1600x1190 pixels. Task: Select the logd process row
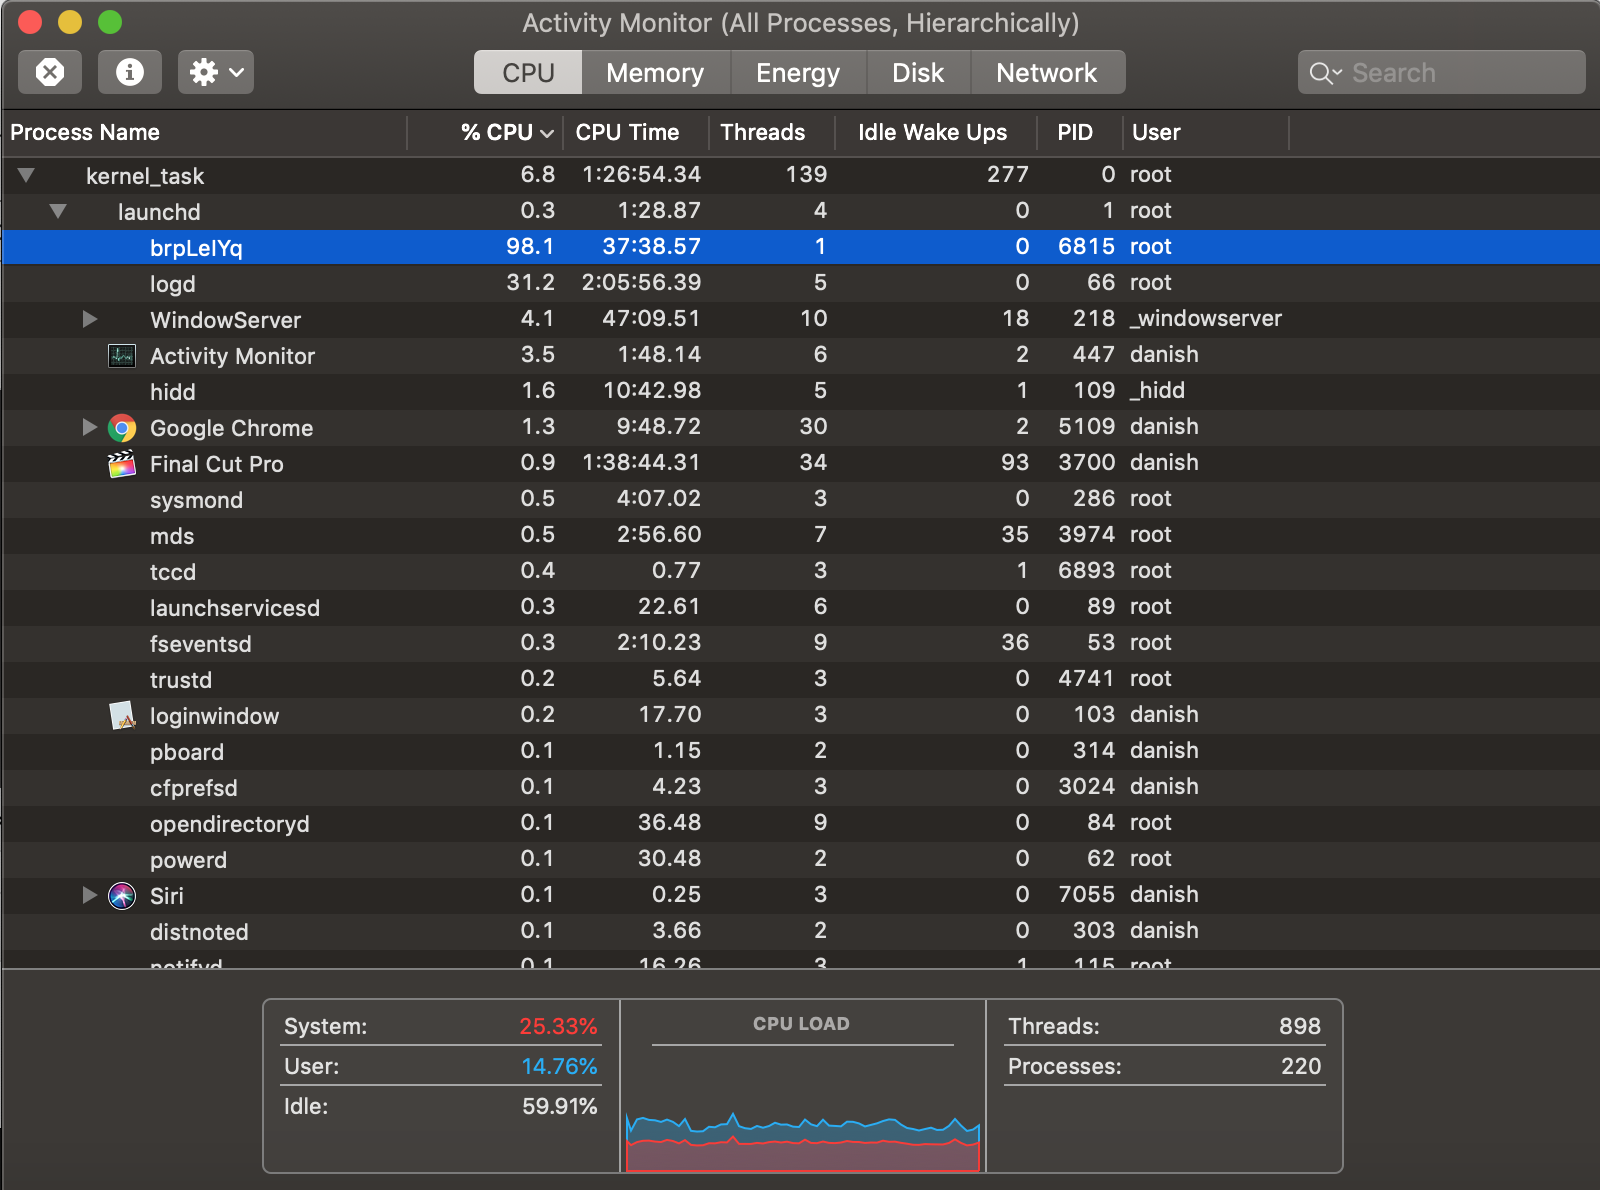coord(173,284)
